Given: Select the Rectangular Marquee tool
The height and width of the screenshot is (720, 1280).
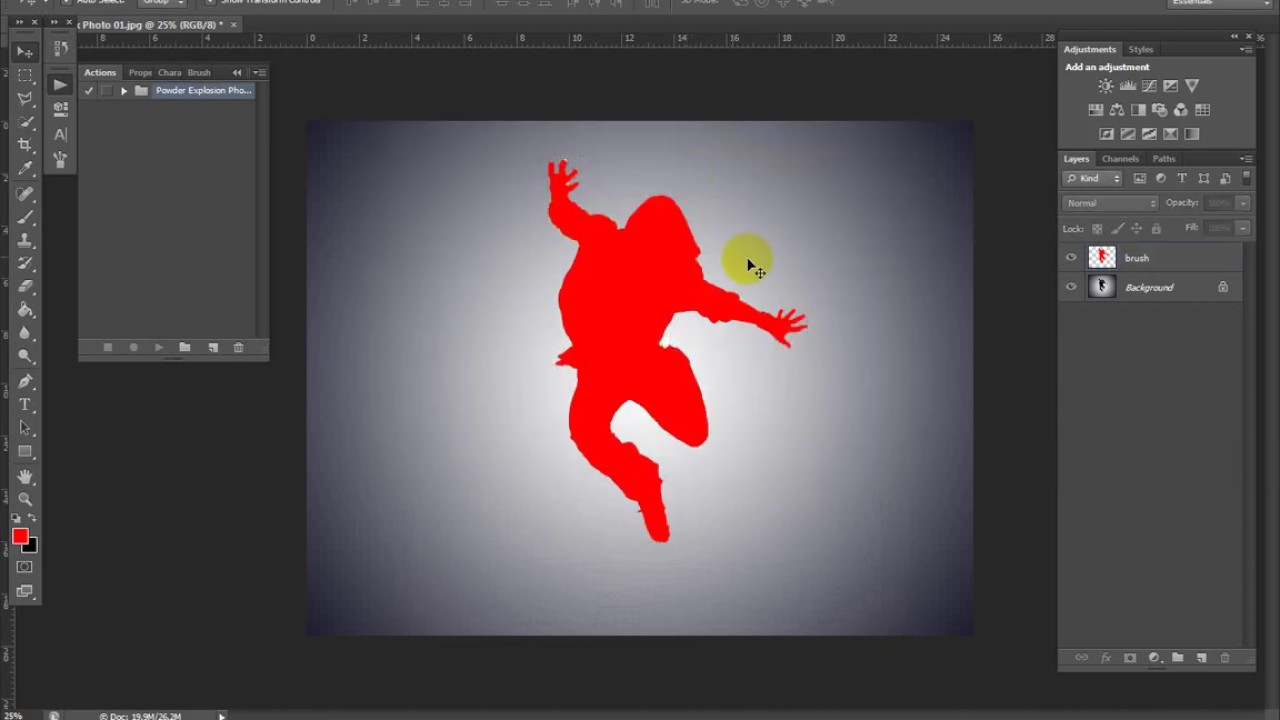Looking at the screenshot, I should pos(25,76).
